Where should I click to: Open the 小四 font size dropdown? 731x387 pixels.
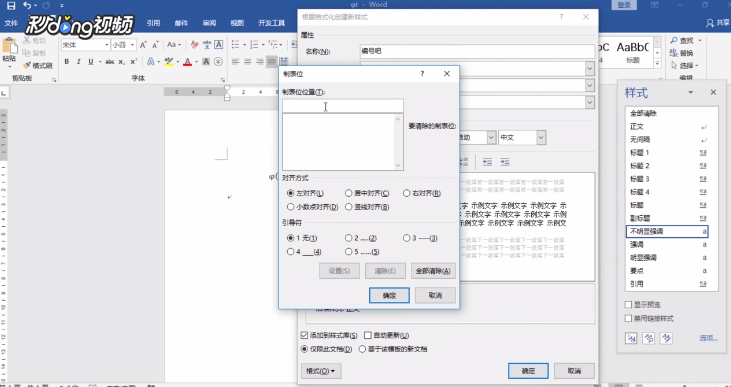tap(132, 45)
